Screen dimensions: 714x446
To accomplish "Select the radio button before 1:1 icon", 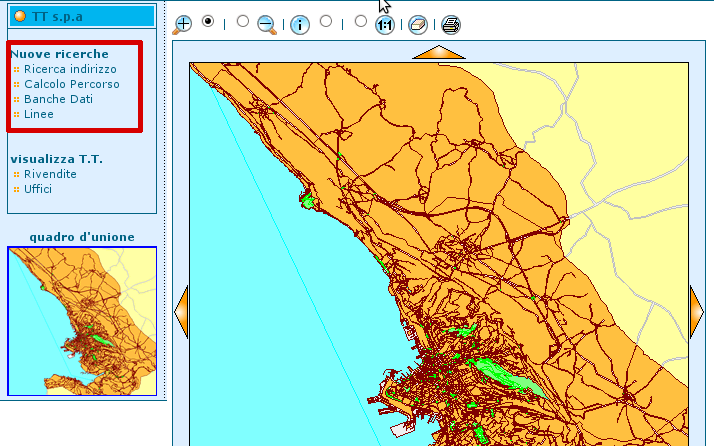I will (360, 21).
